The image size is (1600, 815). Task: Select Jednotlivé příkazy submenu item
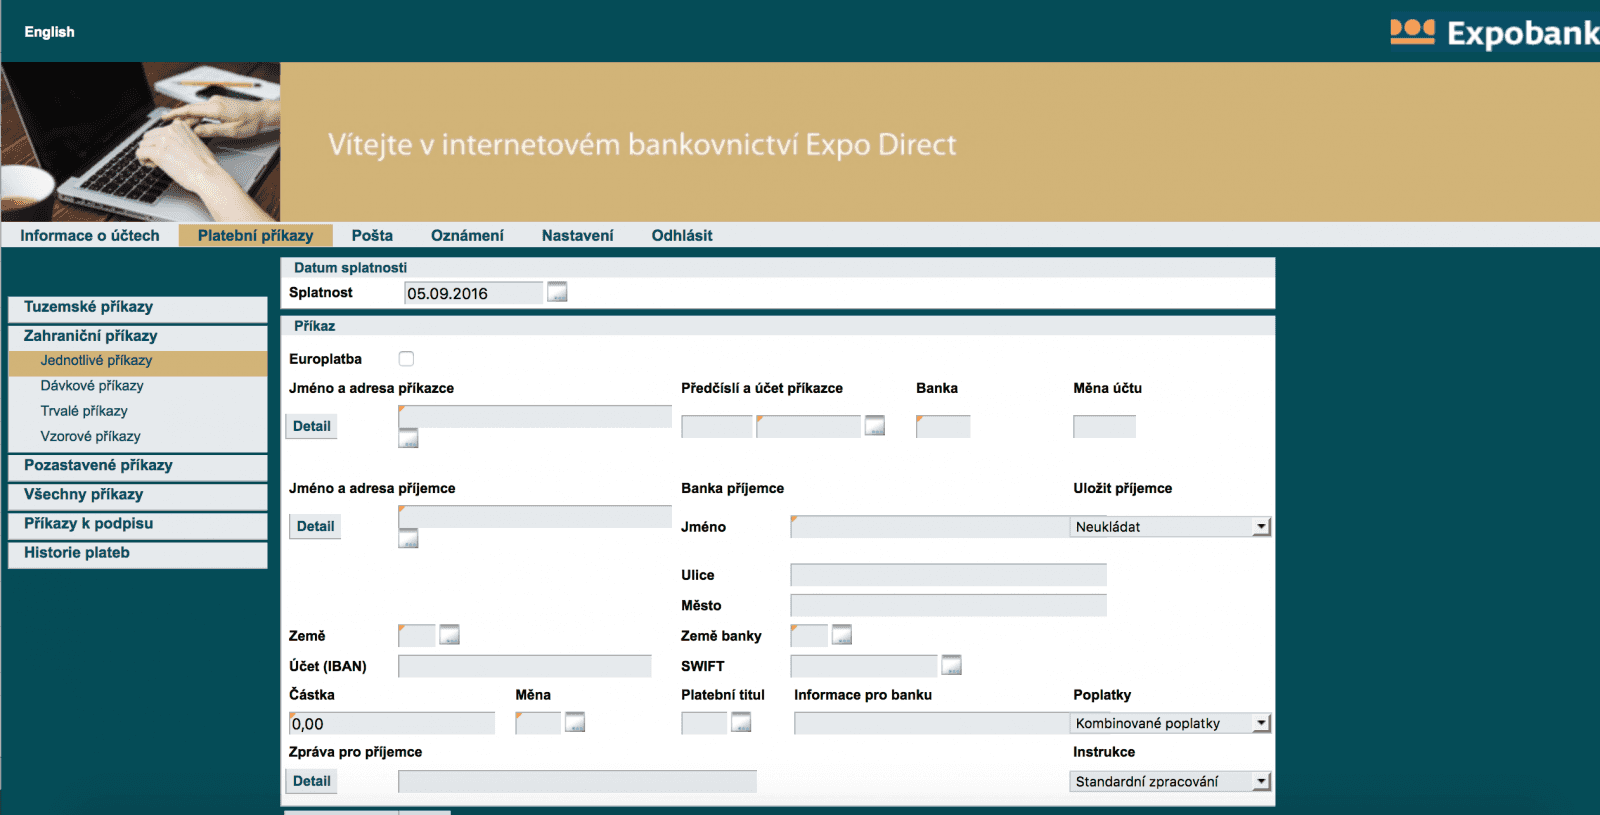(x=138, y=361)
